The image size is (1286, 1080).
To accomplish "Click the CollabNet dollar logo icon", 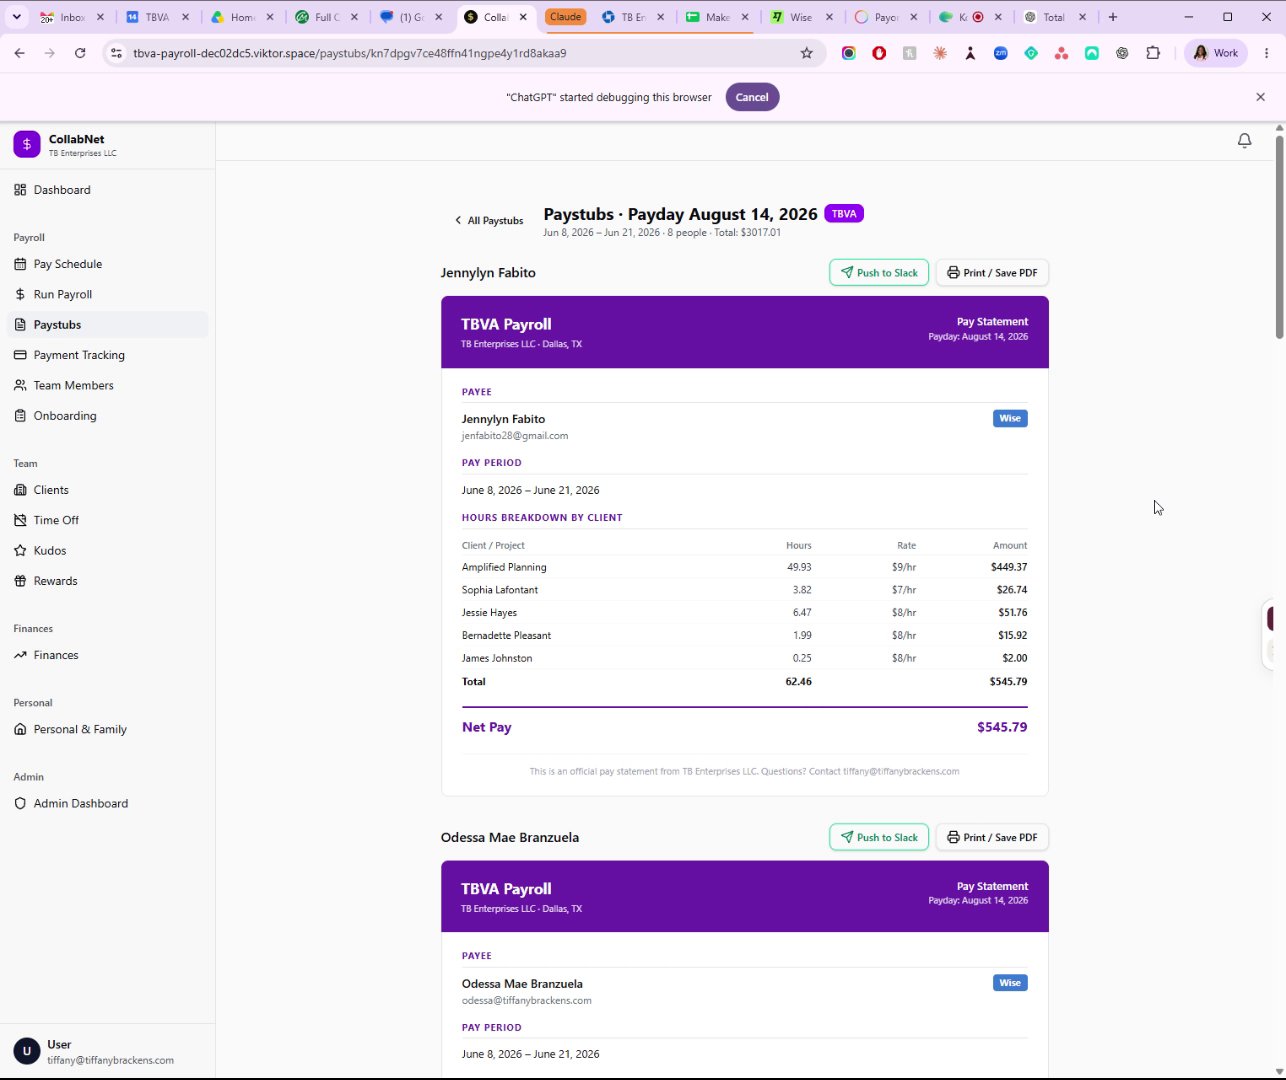I will 27,144.
